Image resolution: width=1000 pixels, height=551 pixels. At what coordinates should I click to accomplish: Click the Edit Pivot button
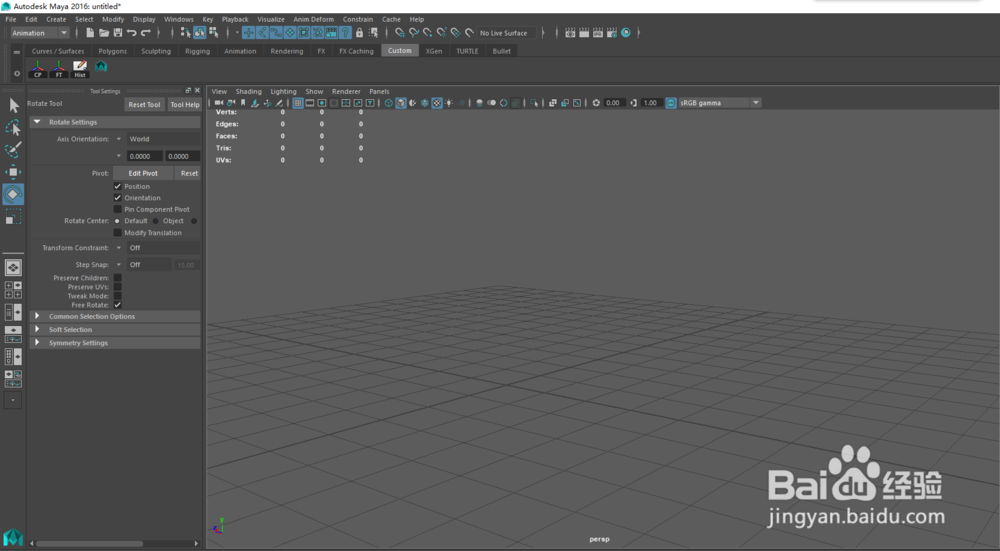pyautogui.click(x=143, y=173)
